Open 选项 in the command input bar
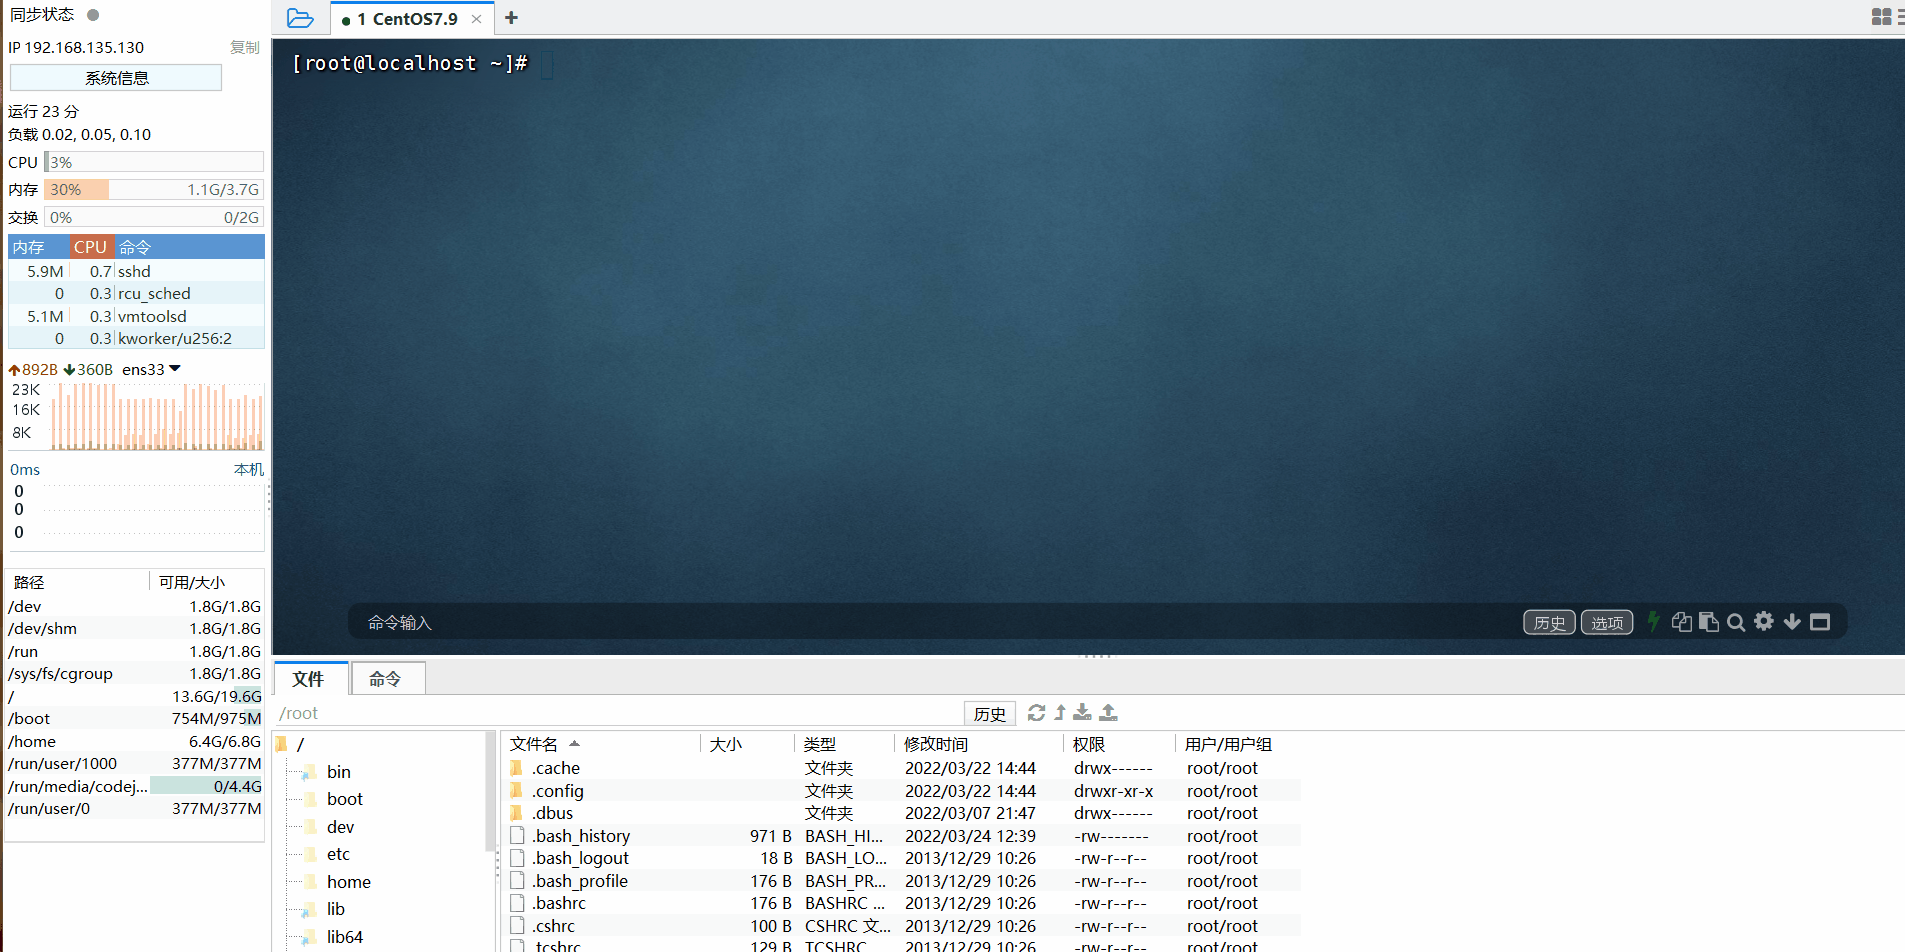 1606,622
